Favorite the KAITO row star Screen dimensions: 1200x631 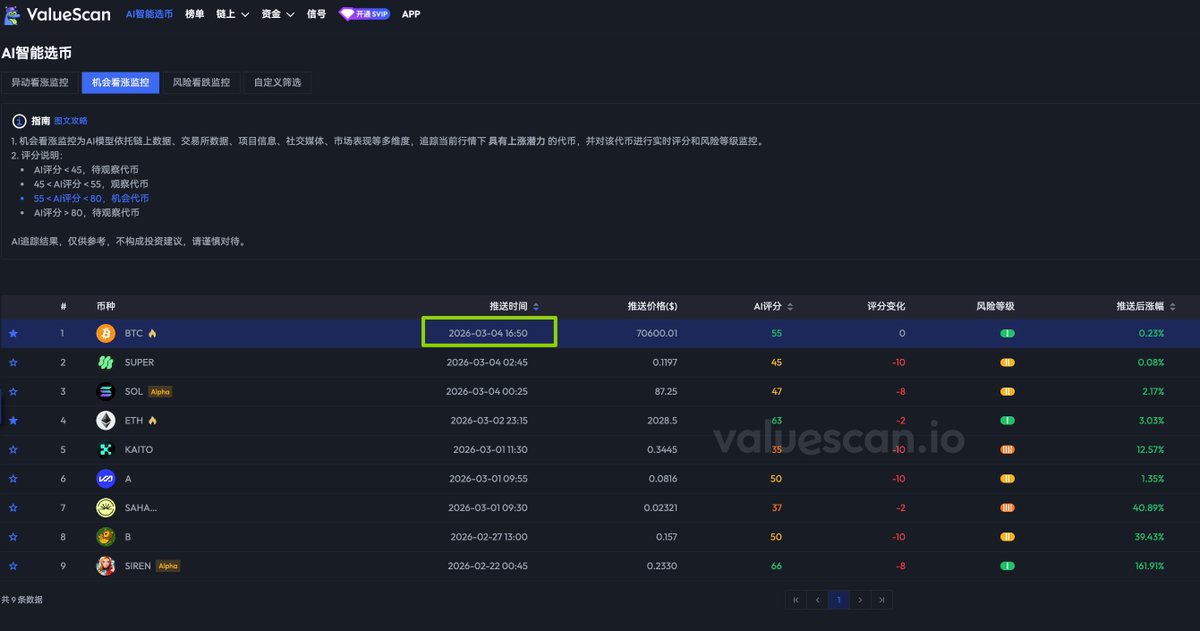click(x=13, y=450)
